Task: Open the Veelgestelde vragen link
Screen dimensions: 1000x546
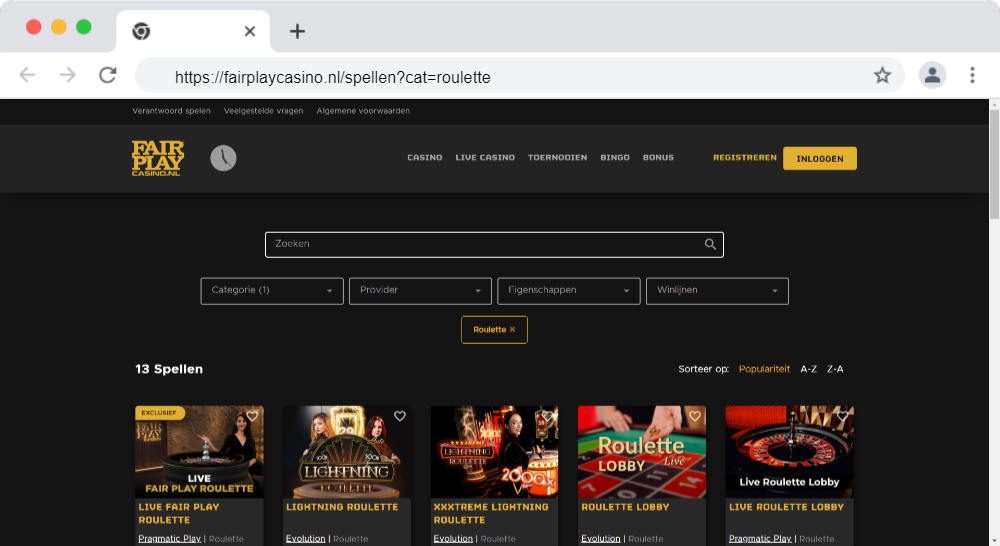Action: pyautogui.click(x=263, y=111)
